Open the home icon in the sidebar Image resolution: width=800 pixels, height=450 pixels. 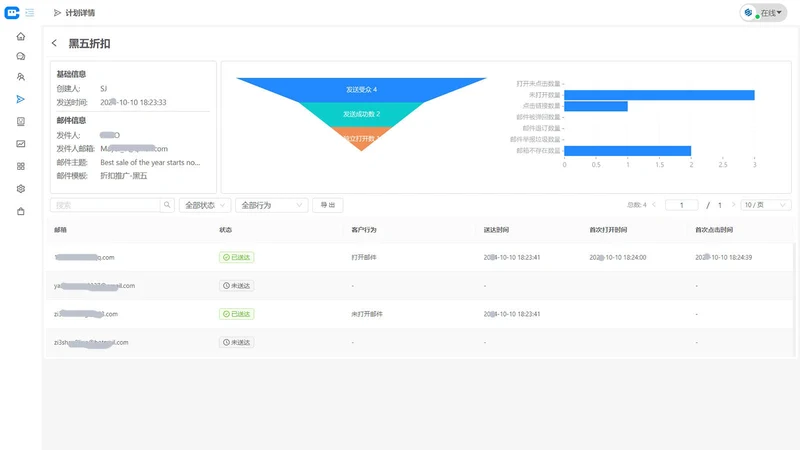point(21,36)
